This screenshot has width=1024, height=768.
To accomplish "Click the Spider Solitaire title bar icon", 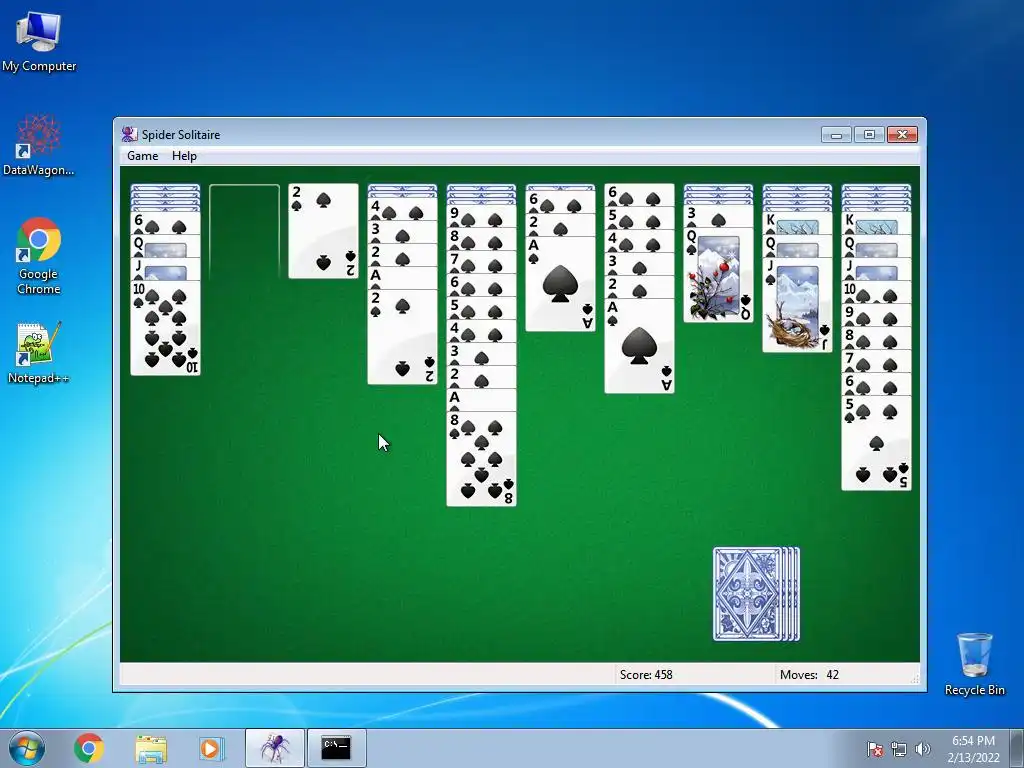I will pos(129,135).
